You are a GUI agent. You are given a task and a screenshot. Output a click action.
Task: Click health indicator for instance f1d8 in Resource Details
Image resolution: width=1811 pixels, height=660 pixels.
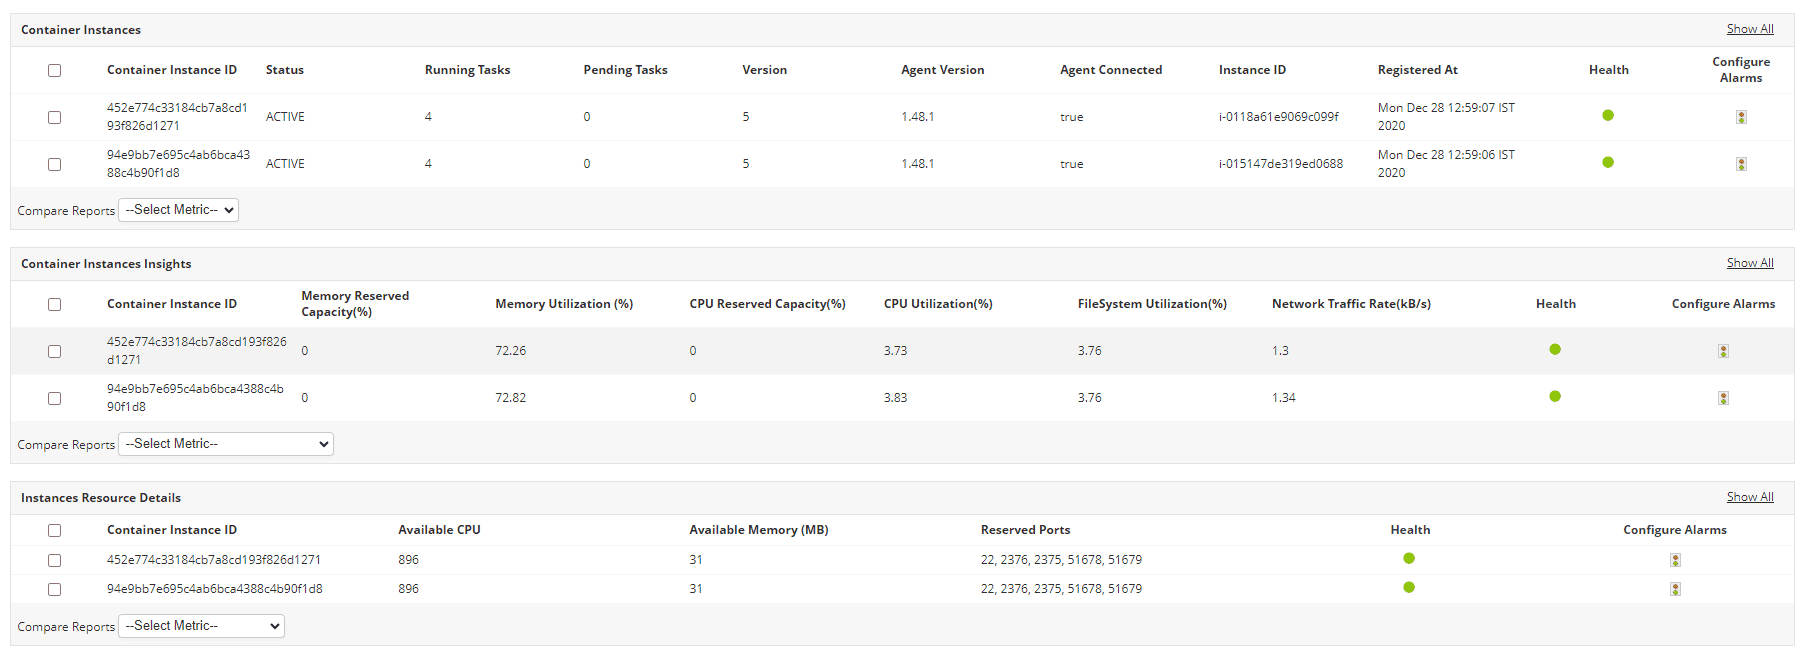(x=1410, y=588)
